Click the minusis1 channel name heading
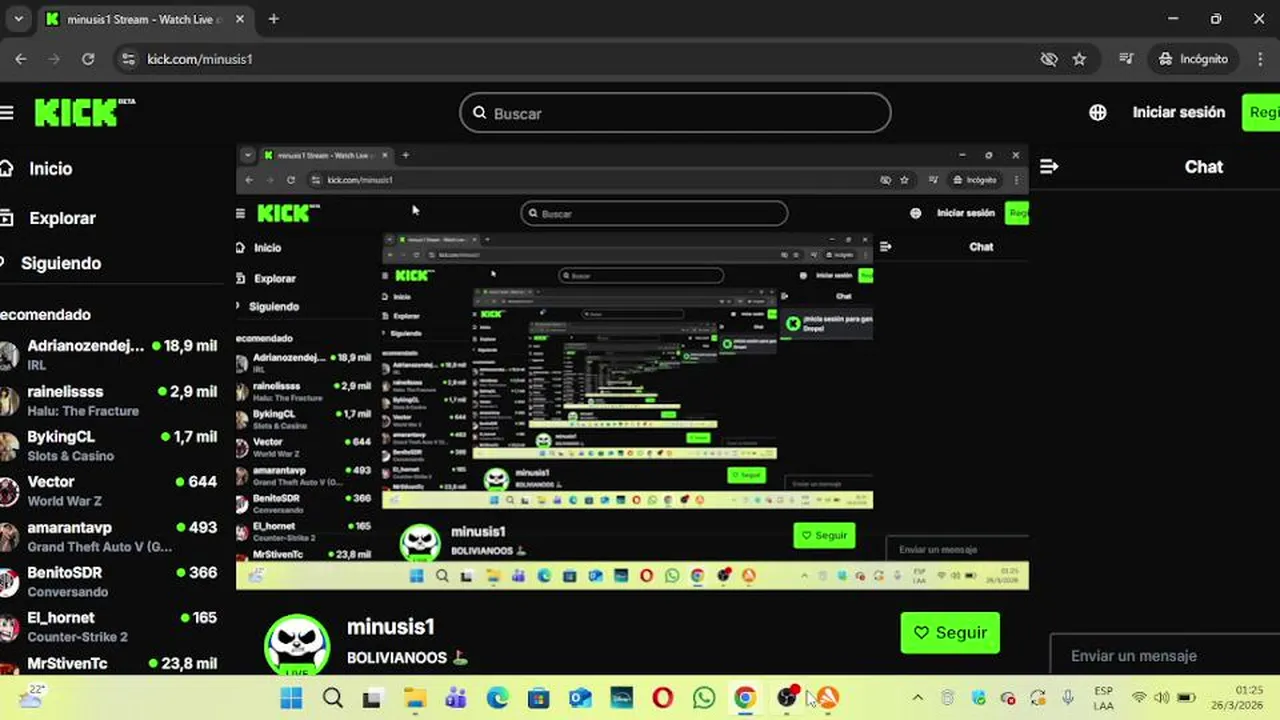 click(391, 627)
